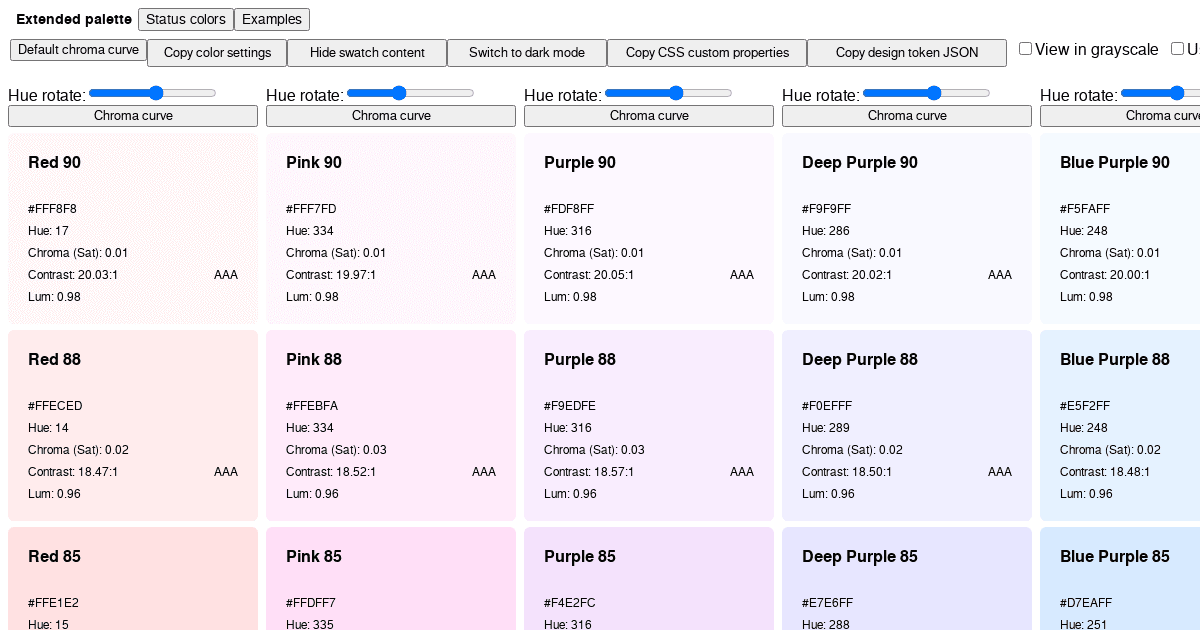Select the Red 90 color swatch

pyautogui.click(x=132, y=228)
